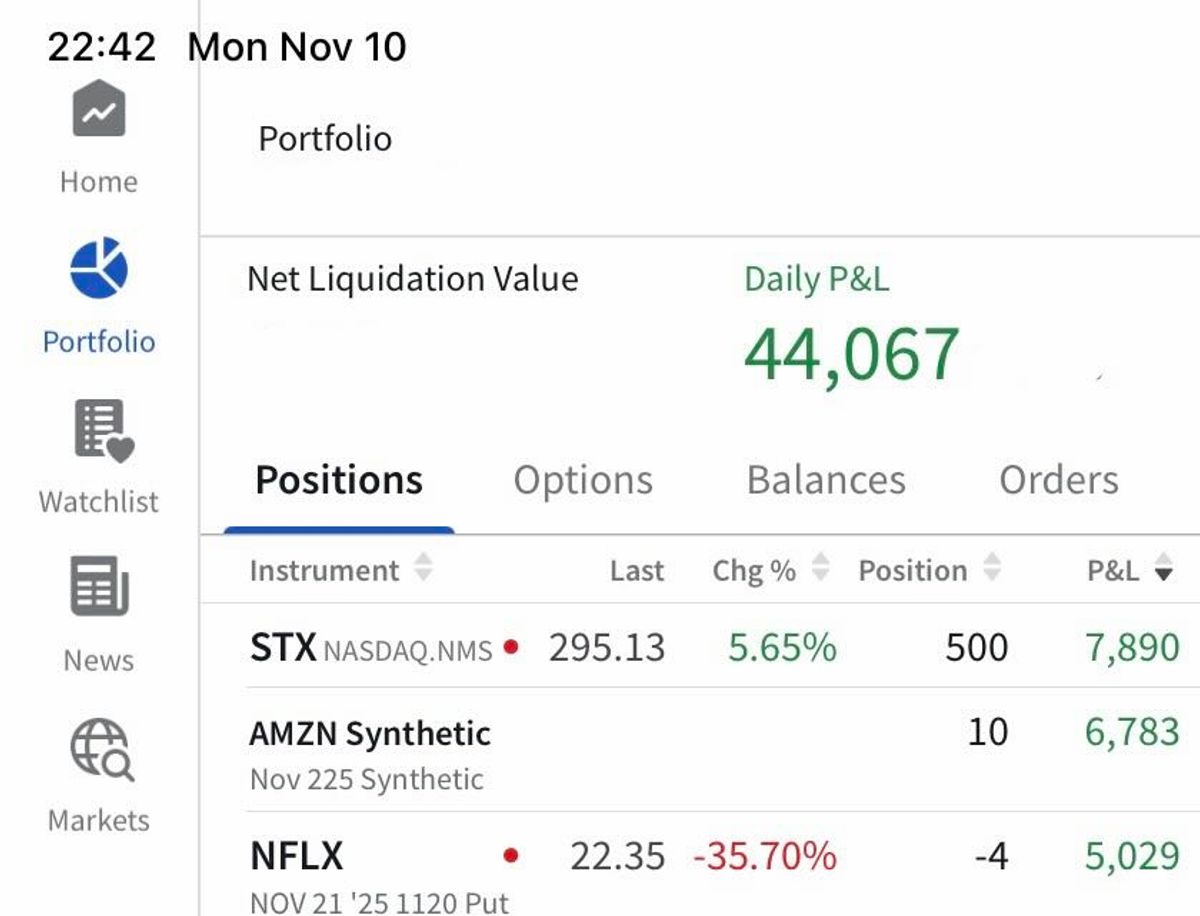The height and width of the screenshot is (916, 1200).
Task: Click the red dot next to STX
Action: point(511,647)
